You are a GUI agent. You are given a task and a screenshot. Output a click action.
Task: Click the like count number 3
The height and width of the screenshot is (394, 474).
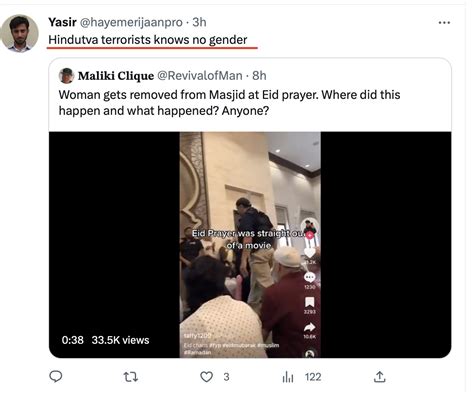pyautogui.click(x=226, y=377)
